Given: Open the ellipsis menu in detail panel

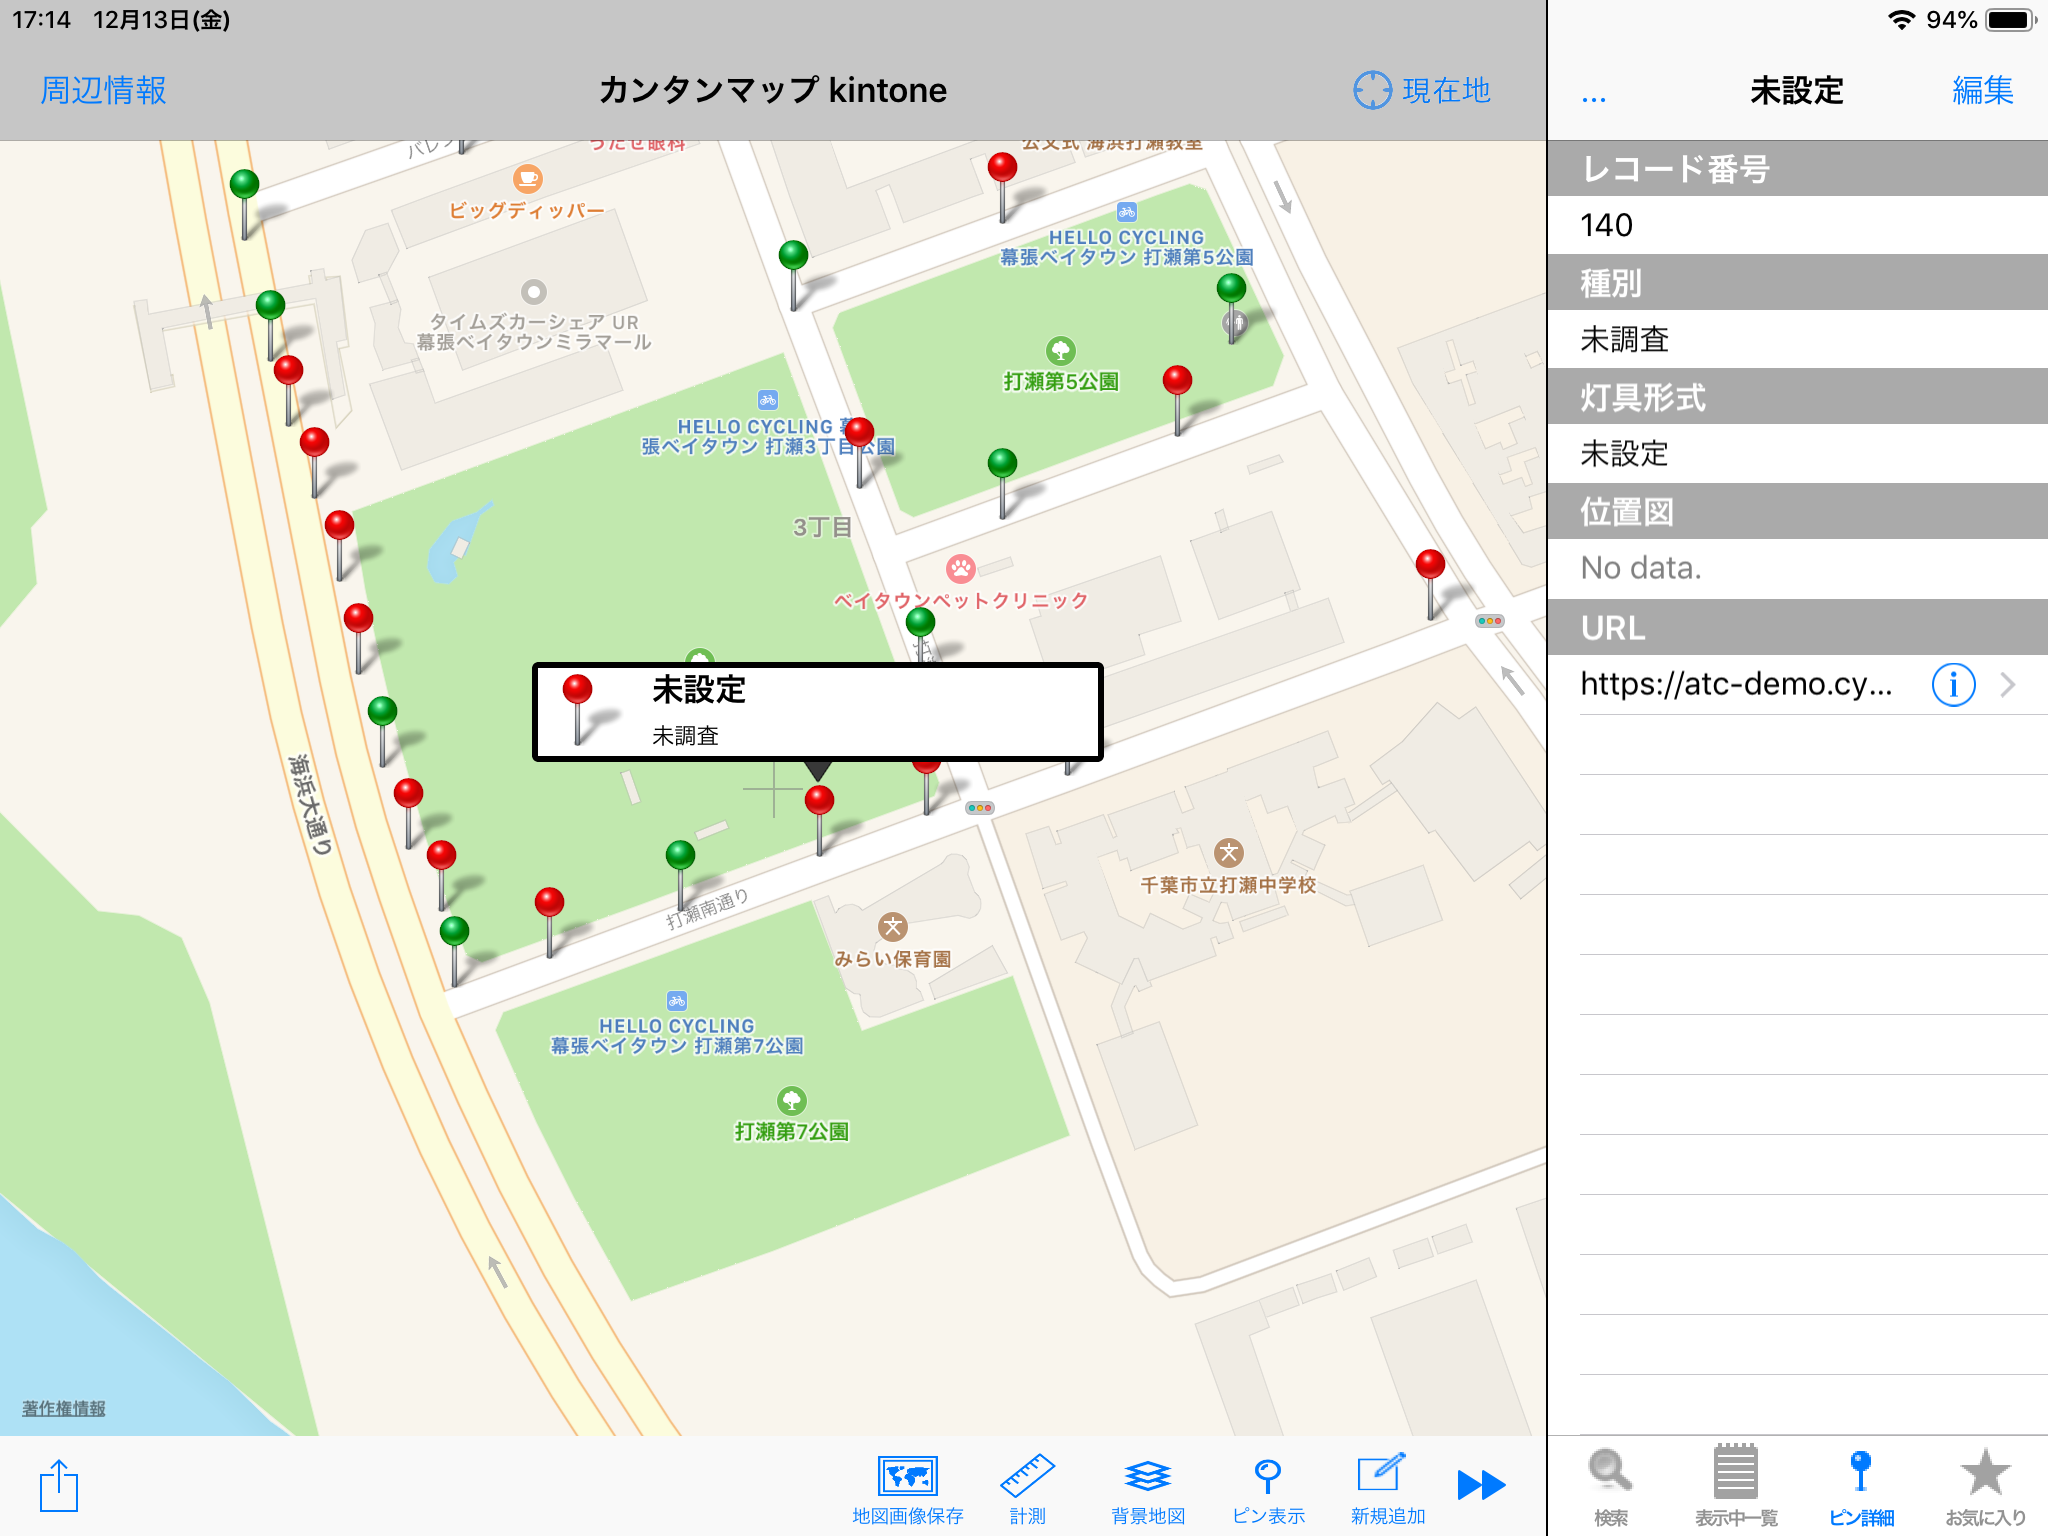Looking at the screenshot, I should click(x=1594, y=98).
